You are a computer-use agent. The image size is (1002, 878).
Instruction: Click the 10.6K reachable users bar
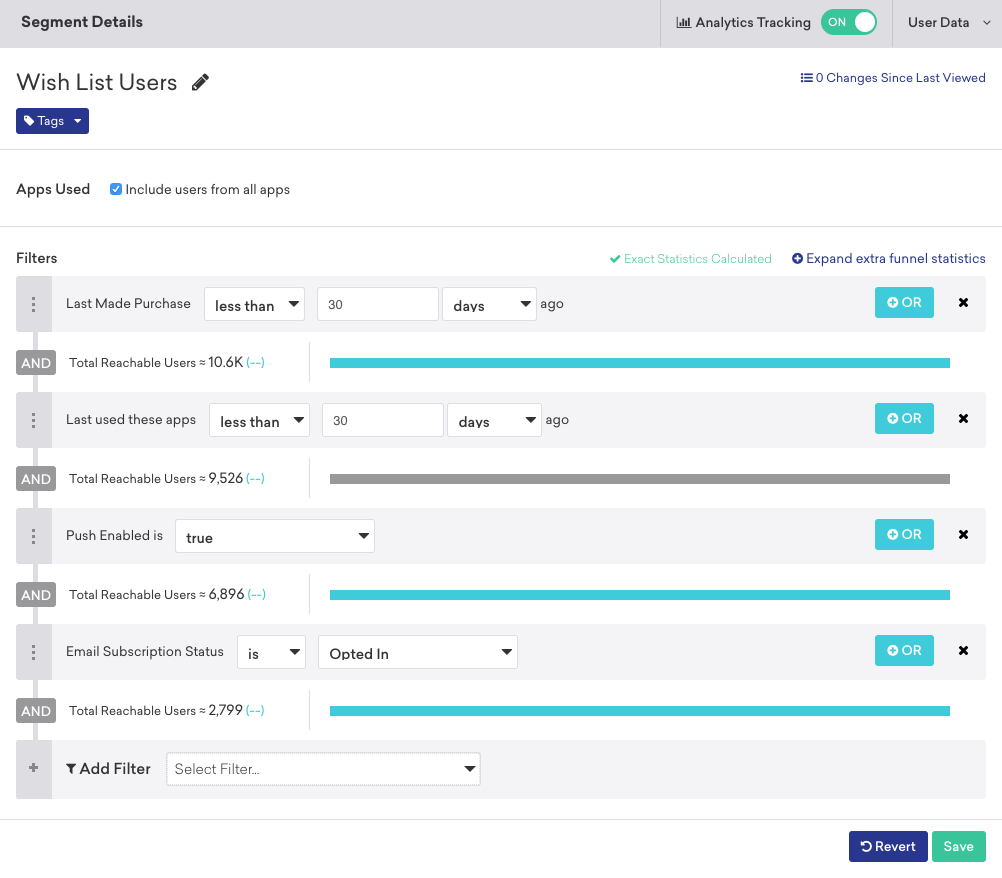coord(640,363)
